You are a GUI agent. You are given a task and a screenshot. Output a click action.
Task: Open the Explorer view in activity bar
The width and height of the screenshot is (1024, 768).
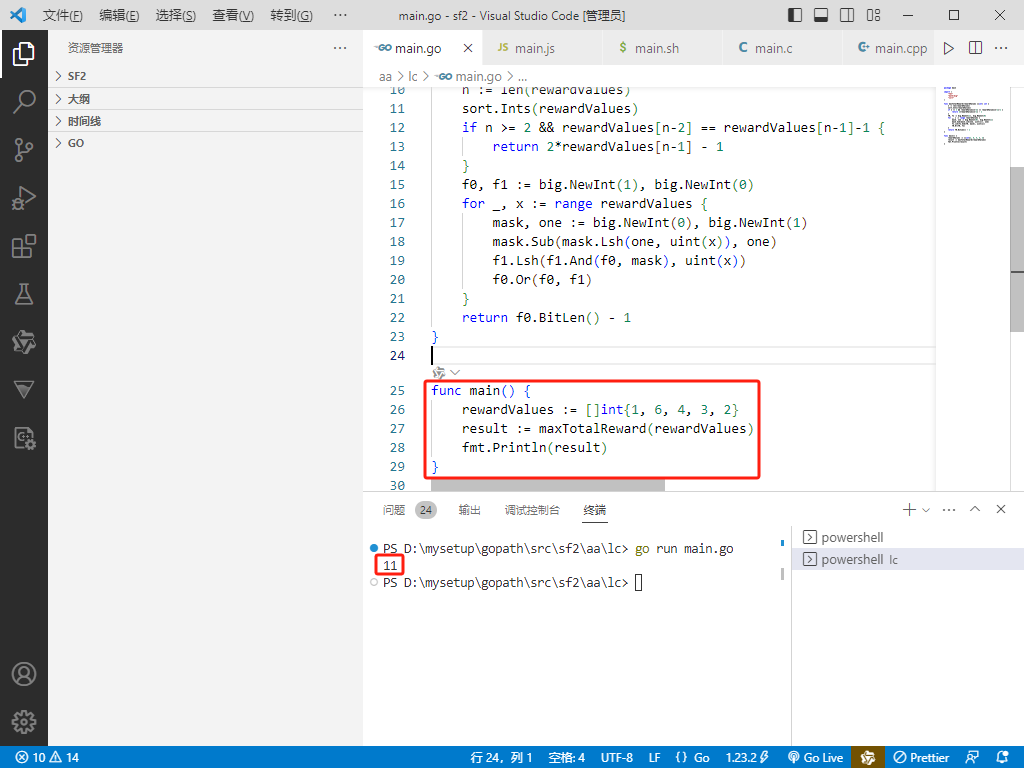coord(24,54)
